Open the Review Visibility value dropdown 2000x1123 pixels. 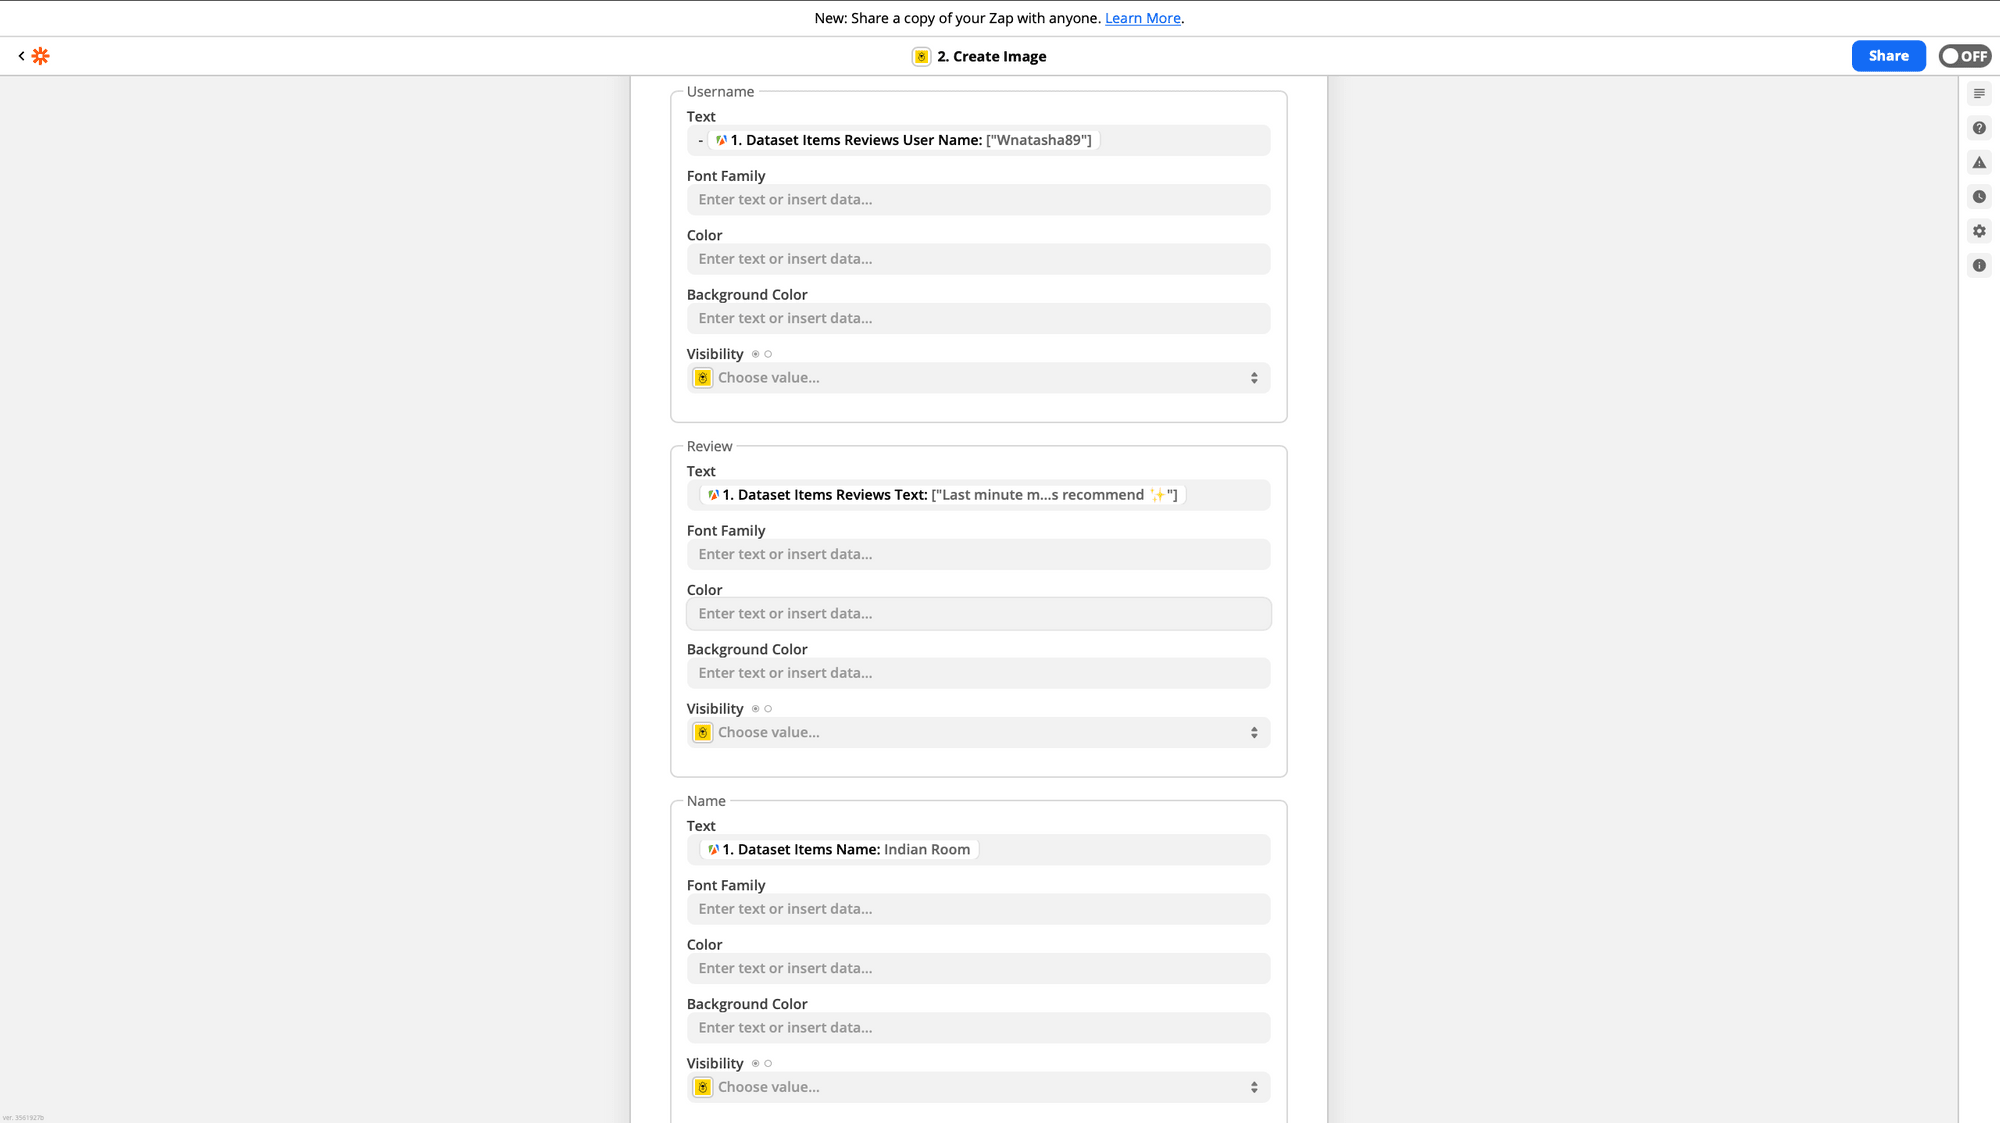pyautogui.click(x=978, y=732)
